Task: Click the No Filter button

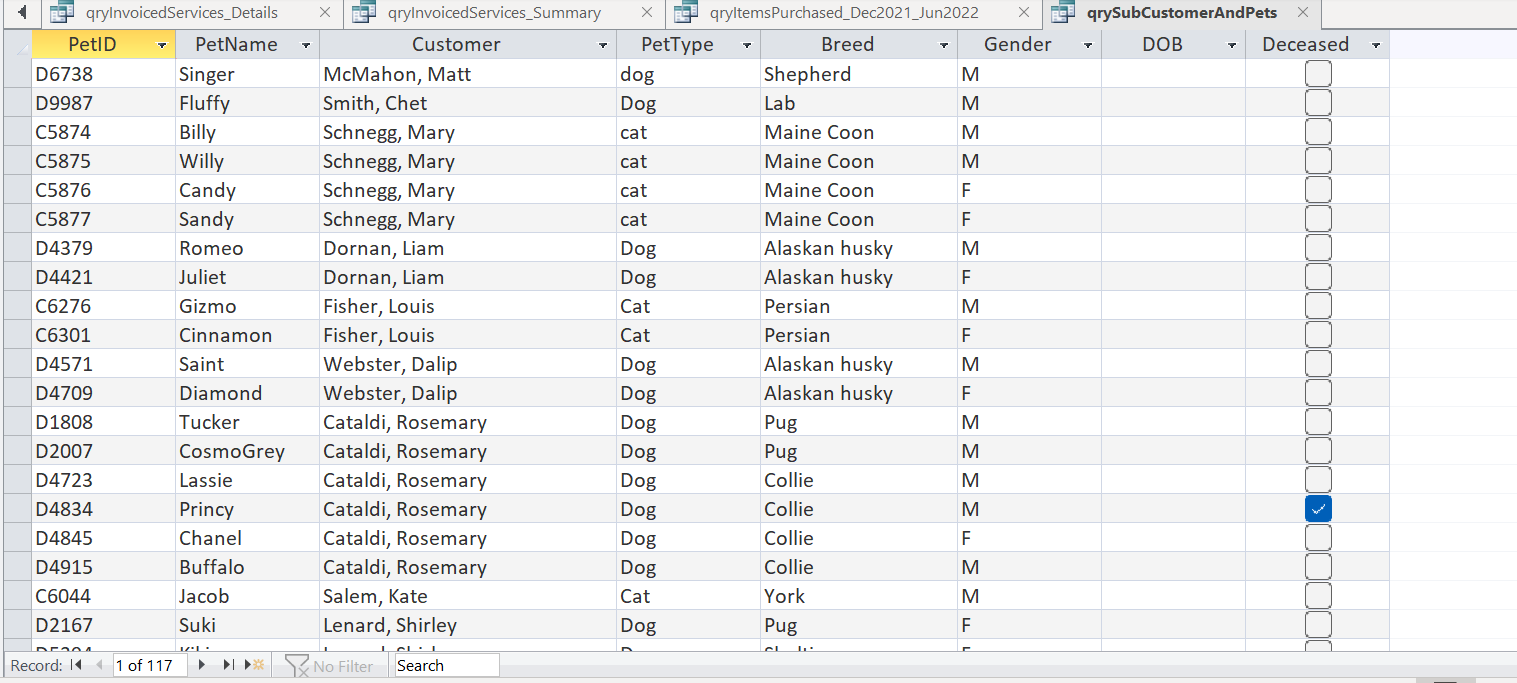Action: 330,665
